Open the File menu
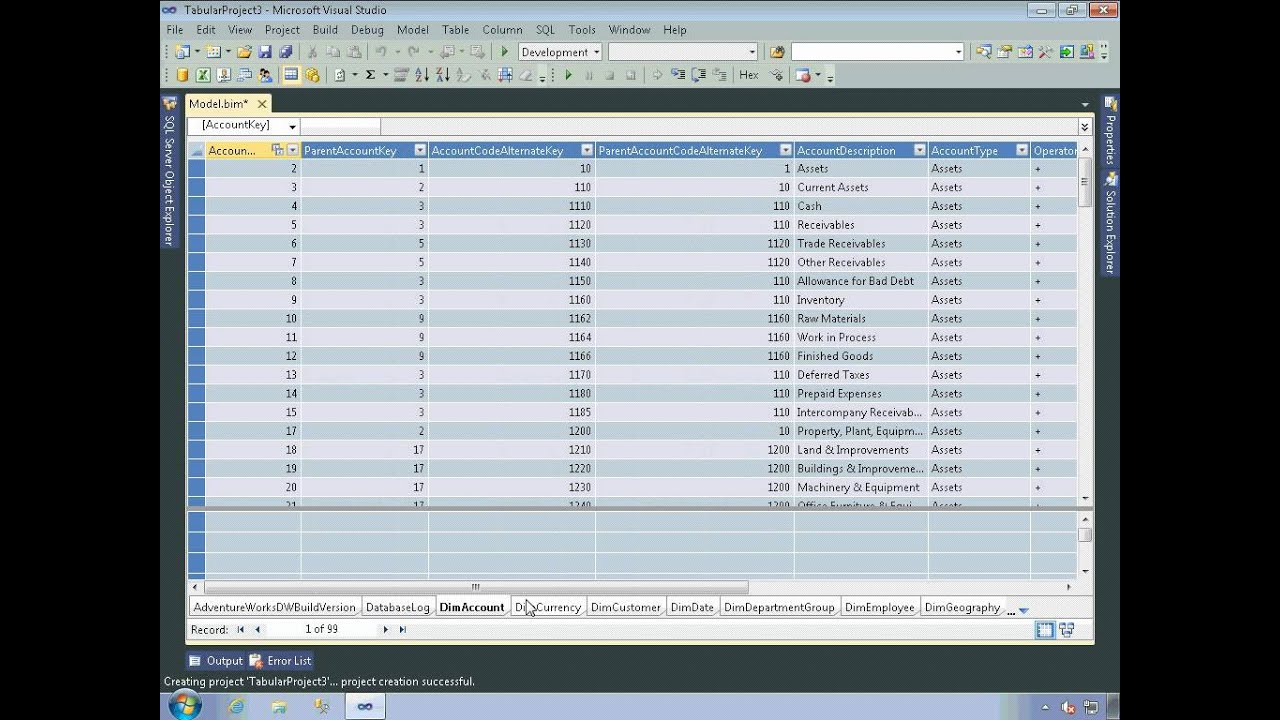This screenshot has height=720, width=1280. [175, 30]
